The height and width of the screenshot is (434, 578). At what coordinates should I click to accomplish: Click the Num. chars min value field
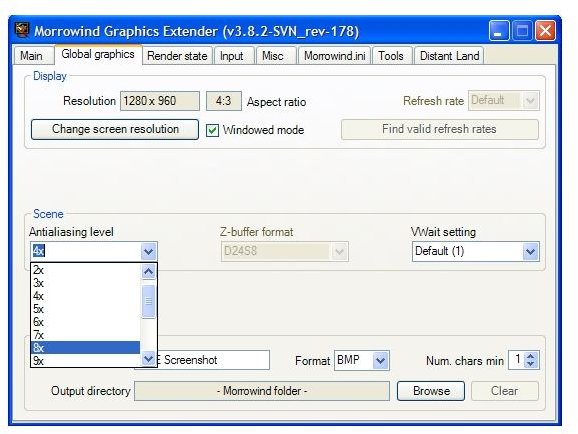click(517, 360)
